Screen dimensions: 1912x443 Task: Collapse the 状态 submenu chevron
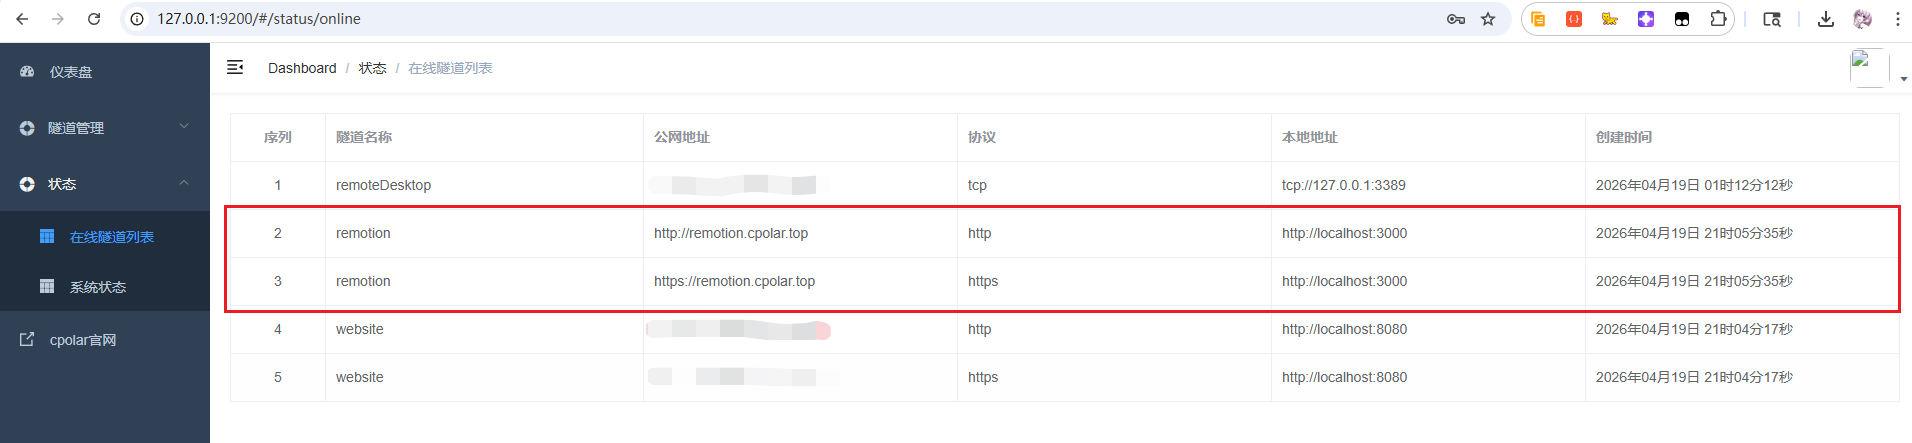coord(184,183)
